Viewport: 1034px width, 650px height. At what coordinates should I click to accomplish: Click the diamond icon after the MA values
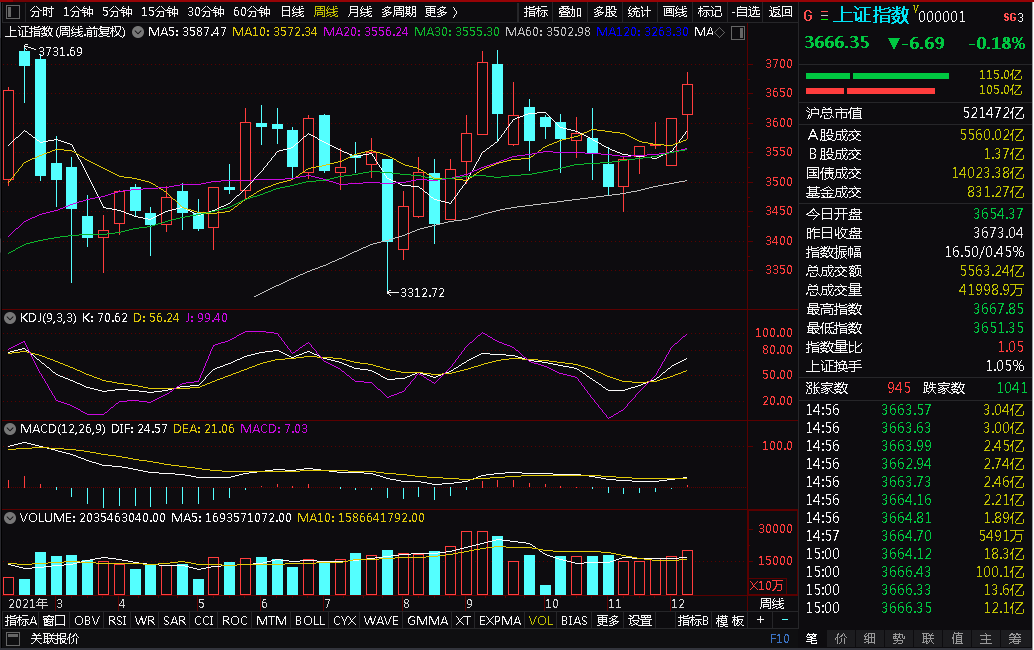pos(719,32)
